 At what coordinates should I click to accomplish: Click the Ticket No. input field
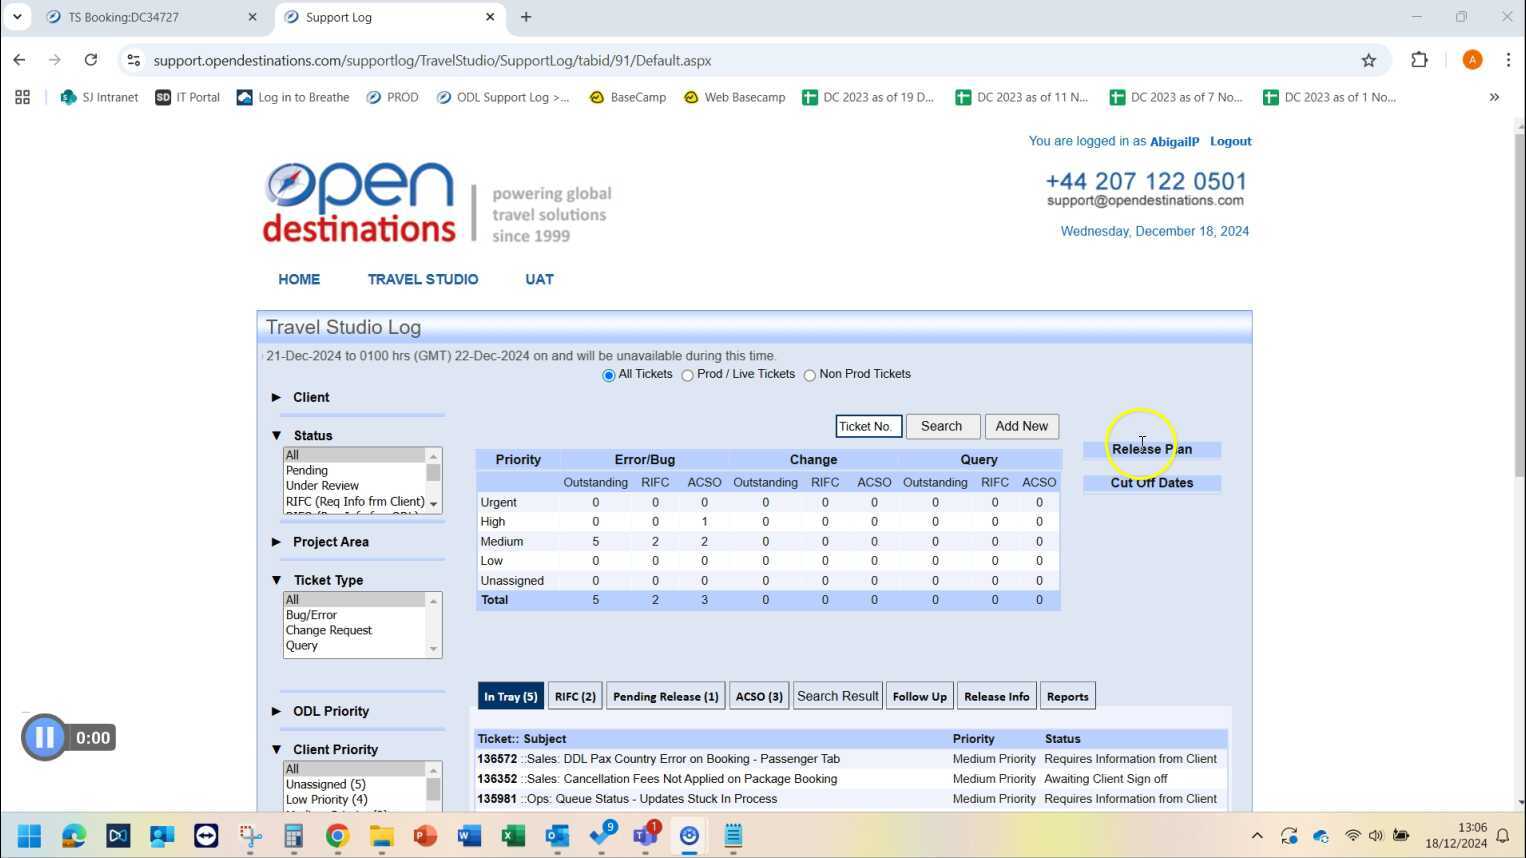[x=868, y=427]
